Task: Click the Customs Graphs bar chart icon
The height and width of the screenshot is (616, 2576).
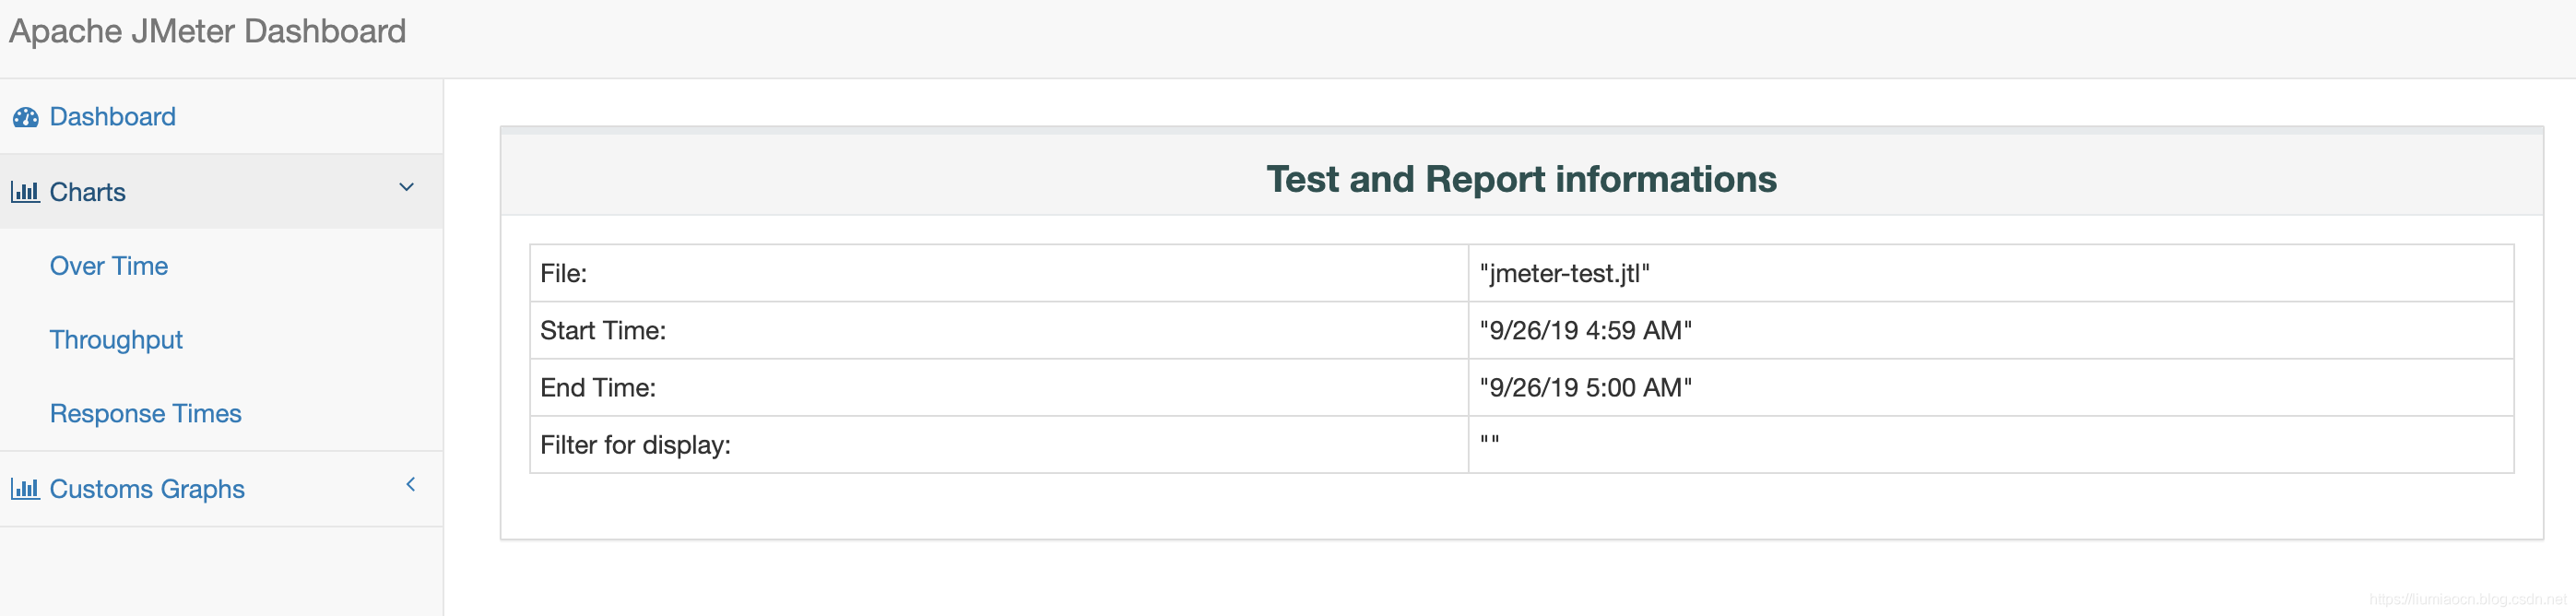Action: pyautogui.click(x=25, y=489)
